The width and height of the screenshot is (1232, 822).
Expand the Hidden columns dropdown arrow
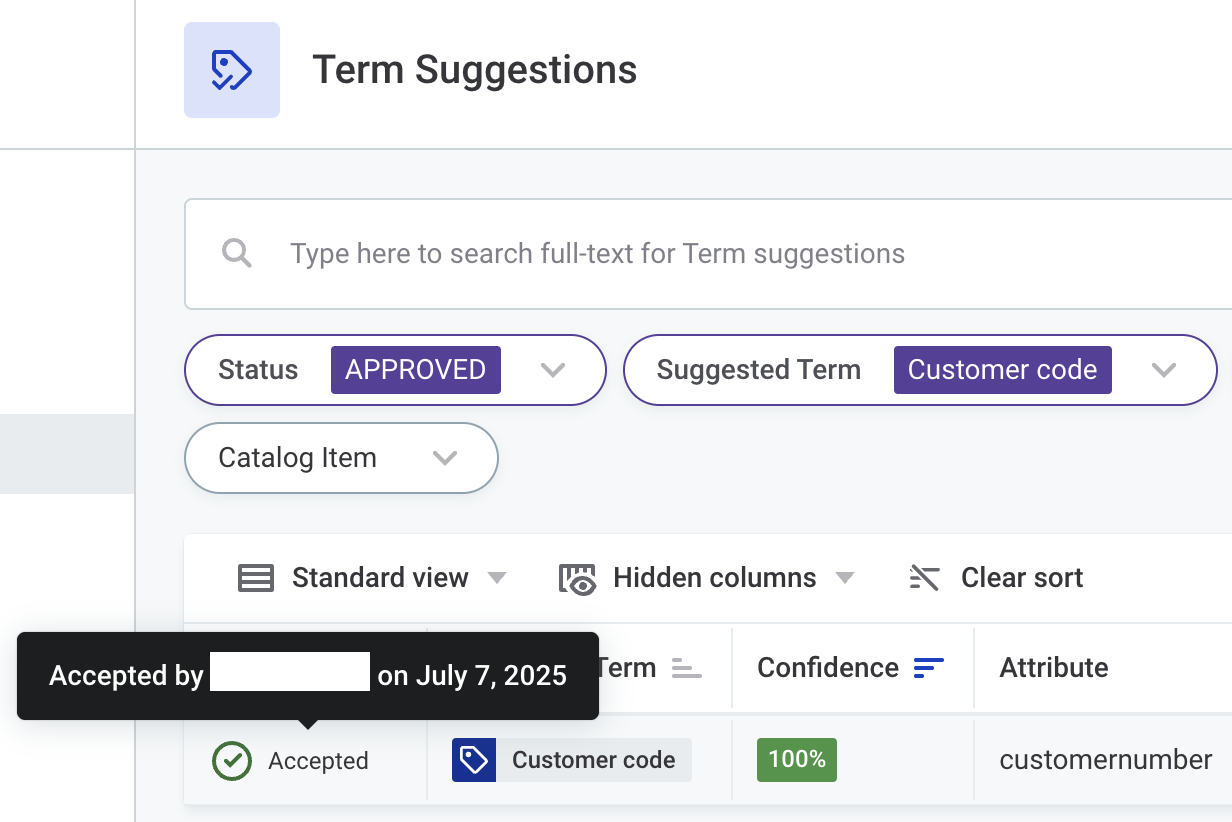[847, 577]
